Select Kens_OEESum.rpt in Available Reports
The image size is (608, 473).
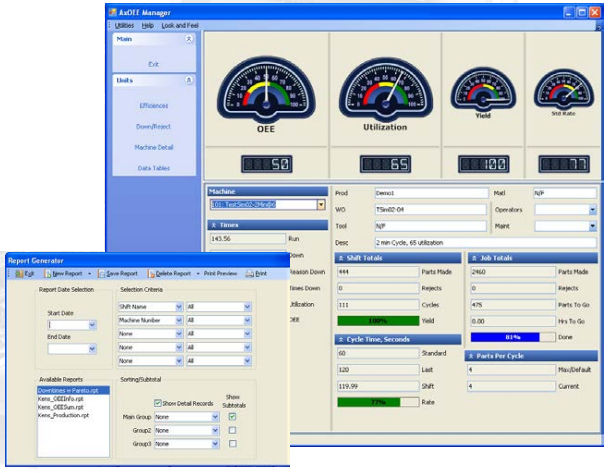[x=61, y=407]
